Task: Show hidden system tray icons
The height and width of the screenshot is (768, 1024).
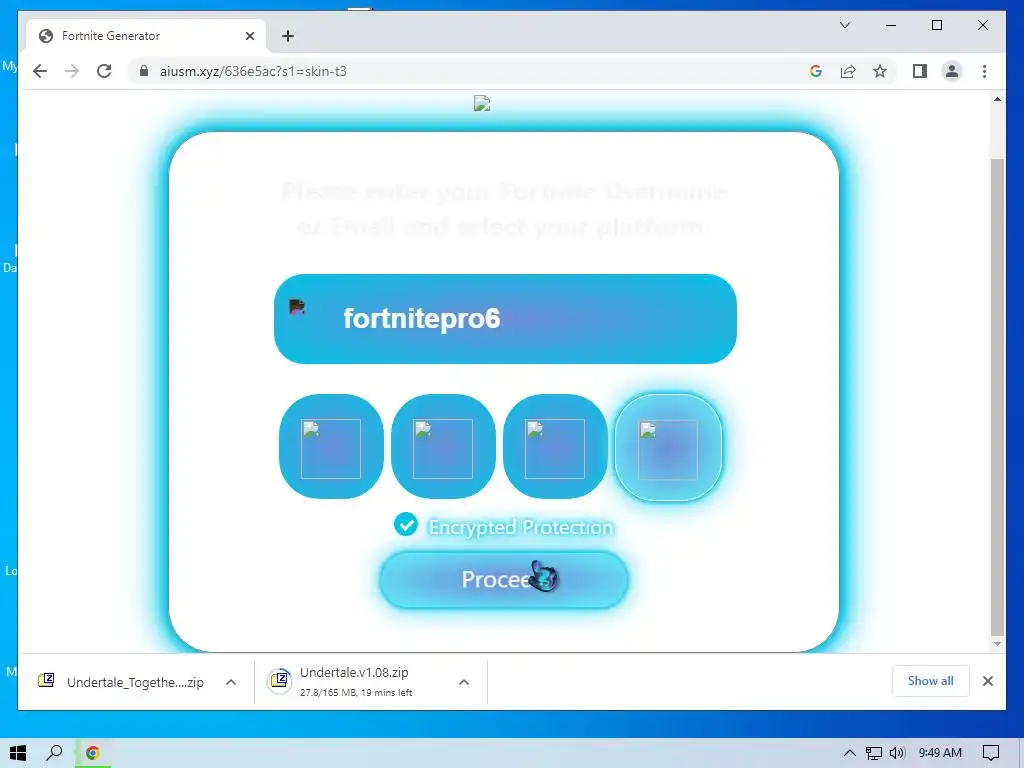Action: (x=849, y=753)
